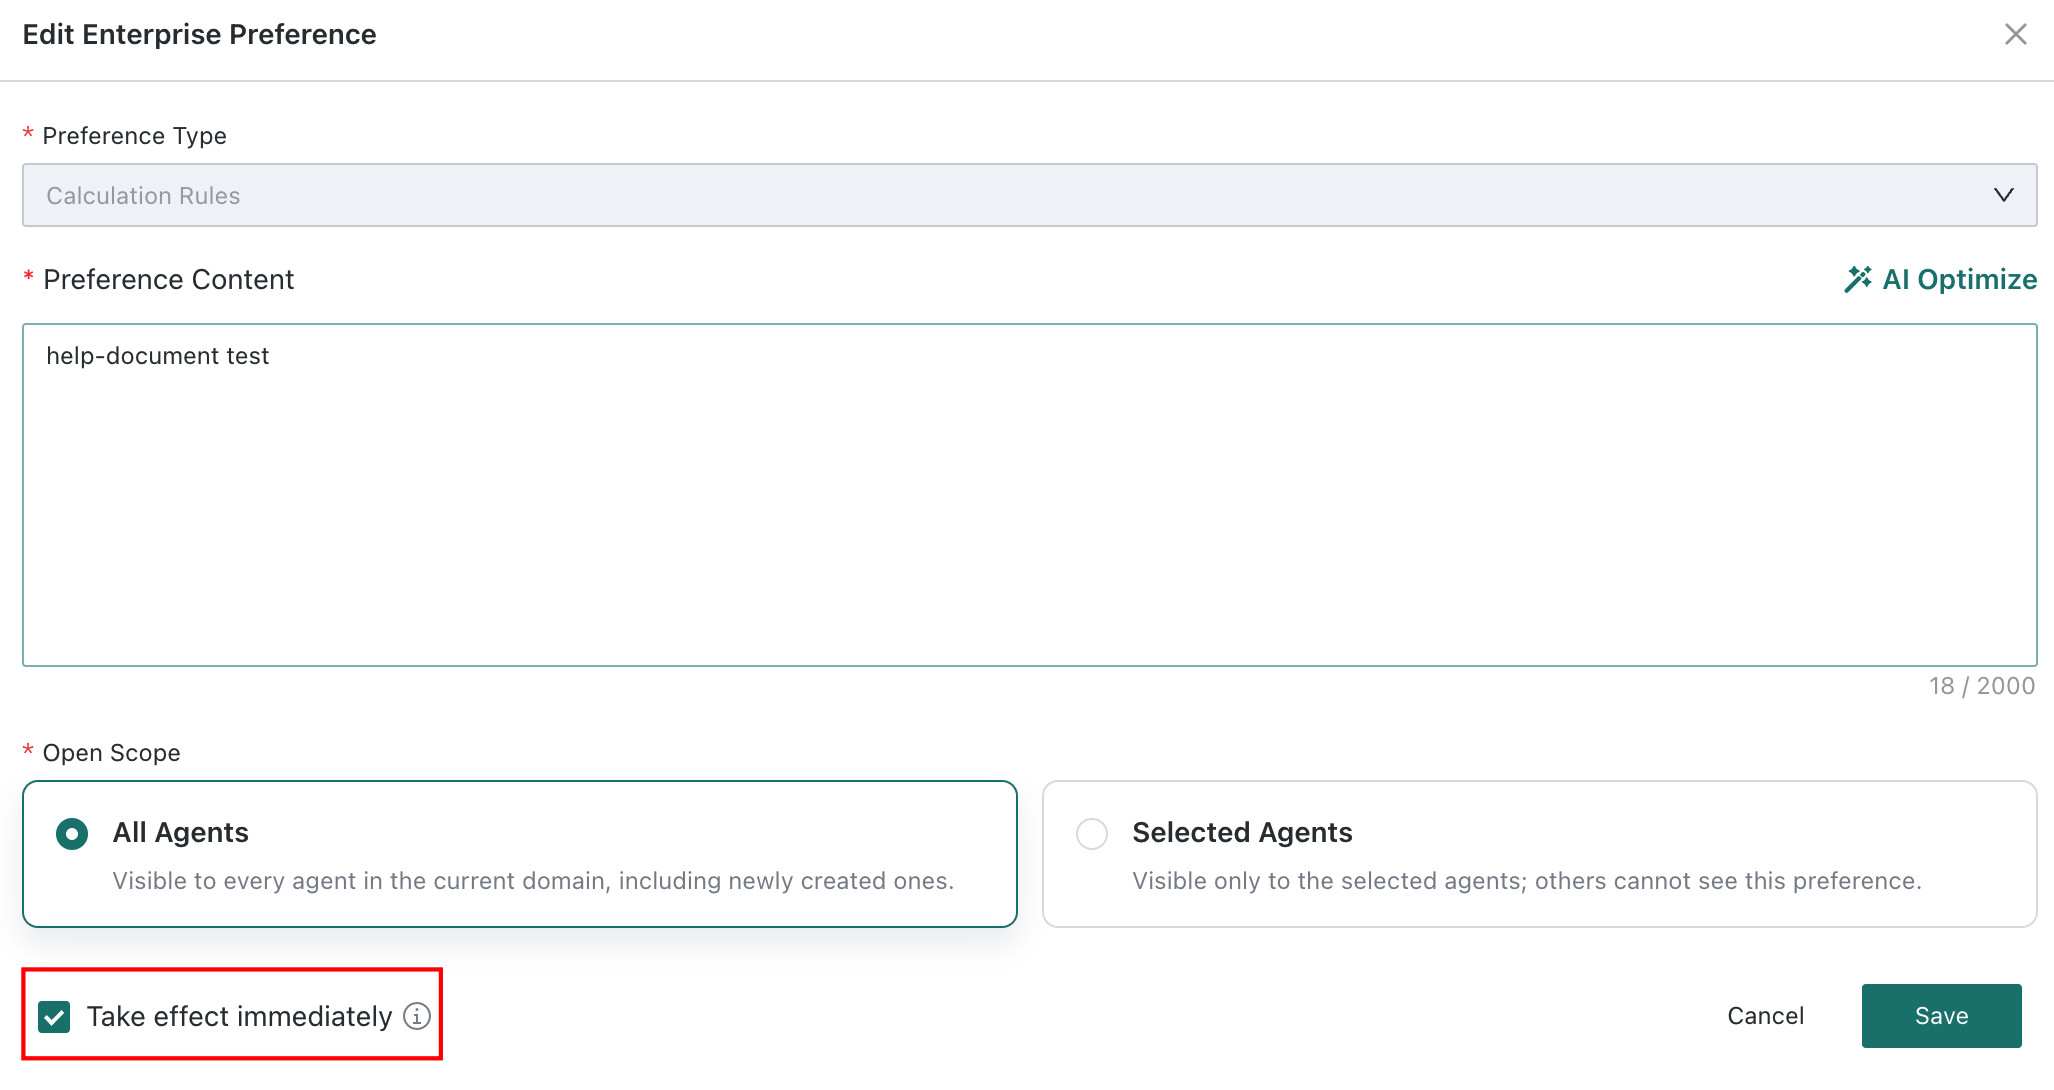
Task: Cancel editing the preference
Action: coord(1766,1016)
